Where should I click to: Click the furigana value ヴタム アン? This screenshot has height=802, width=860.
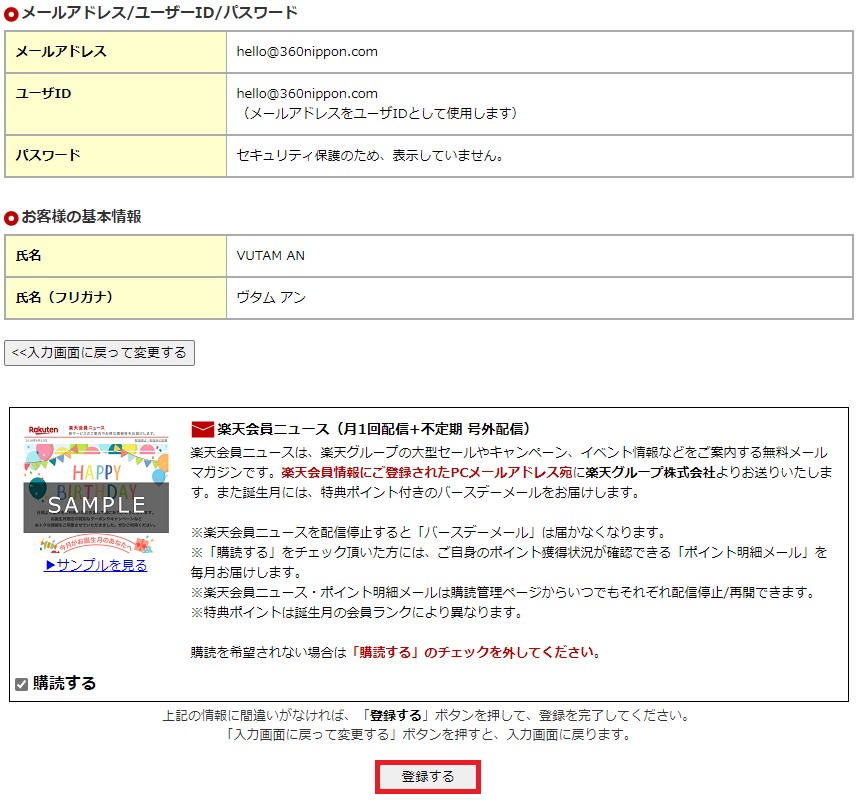tap(271, 297)
